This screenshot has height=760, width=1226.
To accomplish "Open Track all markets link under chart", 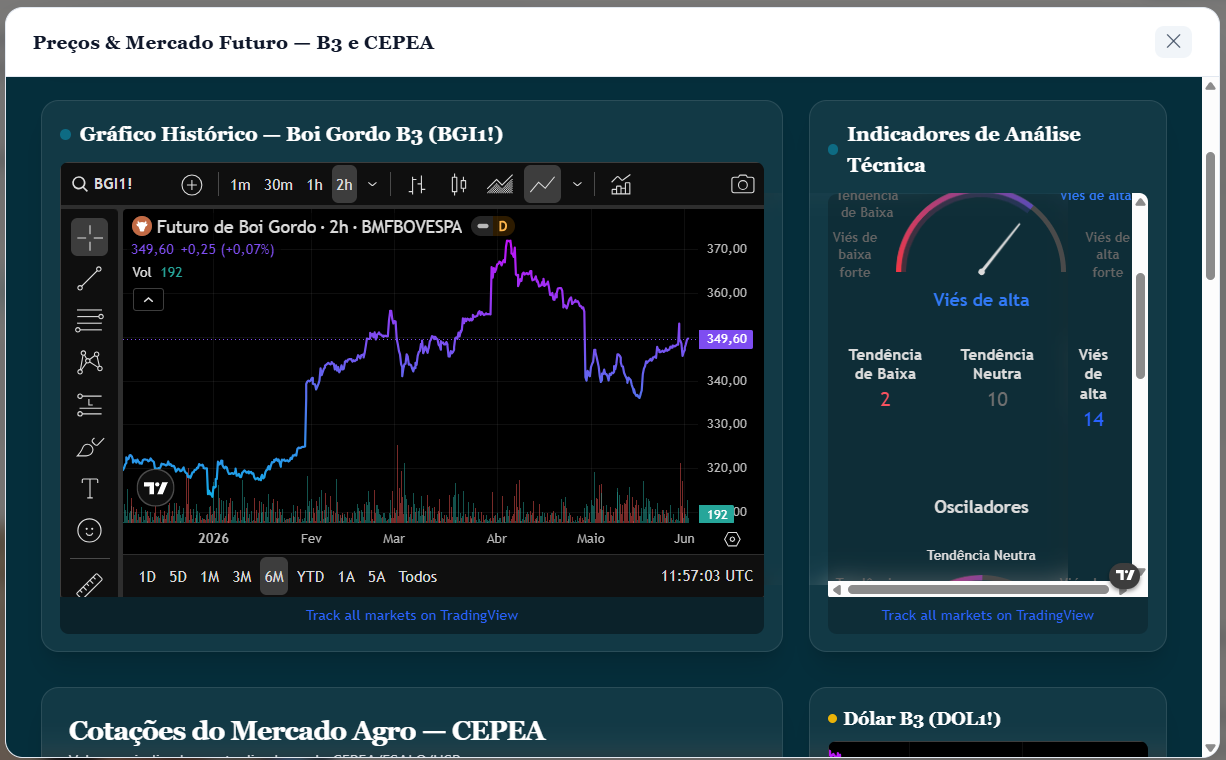I will coord(412,615).
